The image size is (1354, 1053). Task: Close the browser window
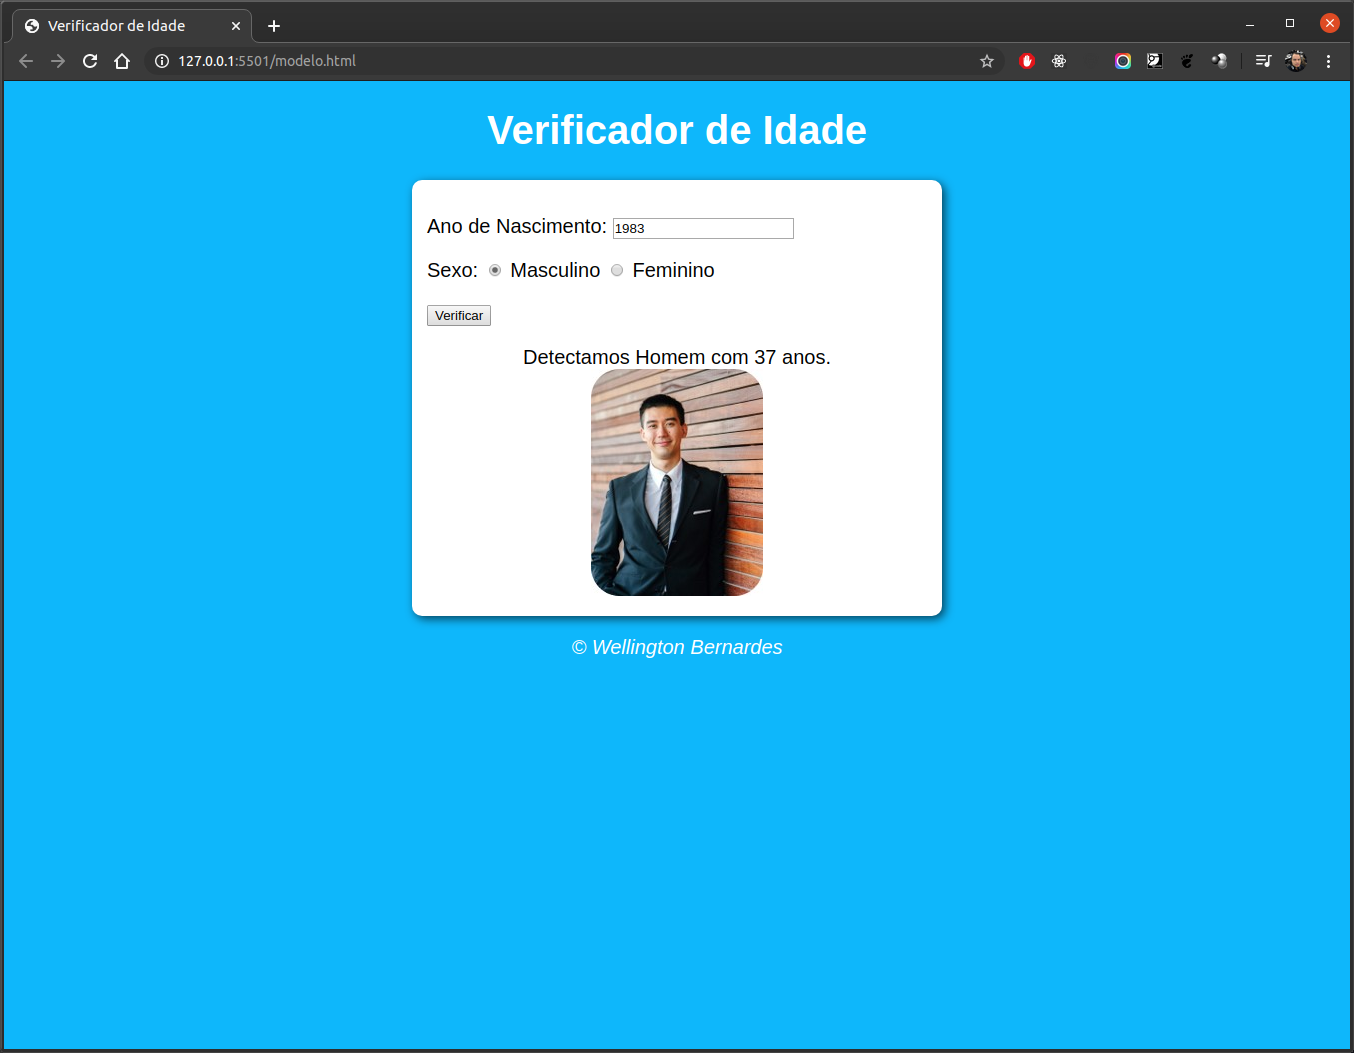1330,23
